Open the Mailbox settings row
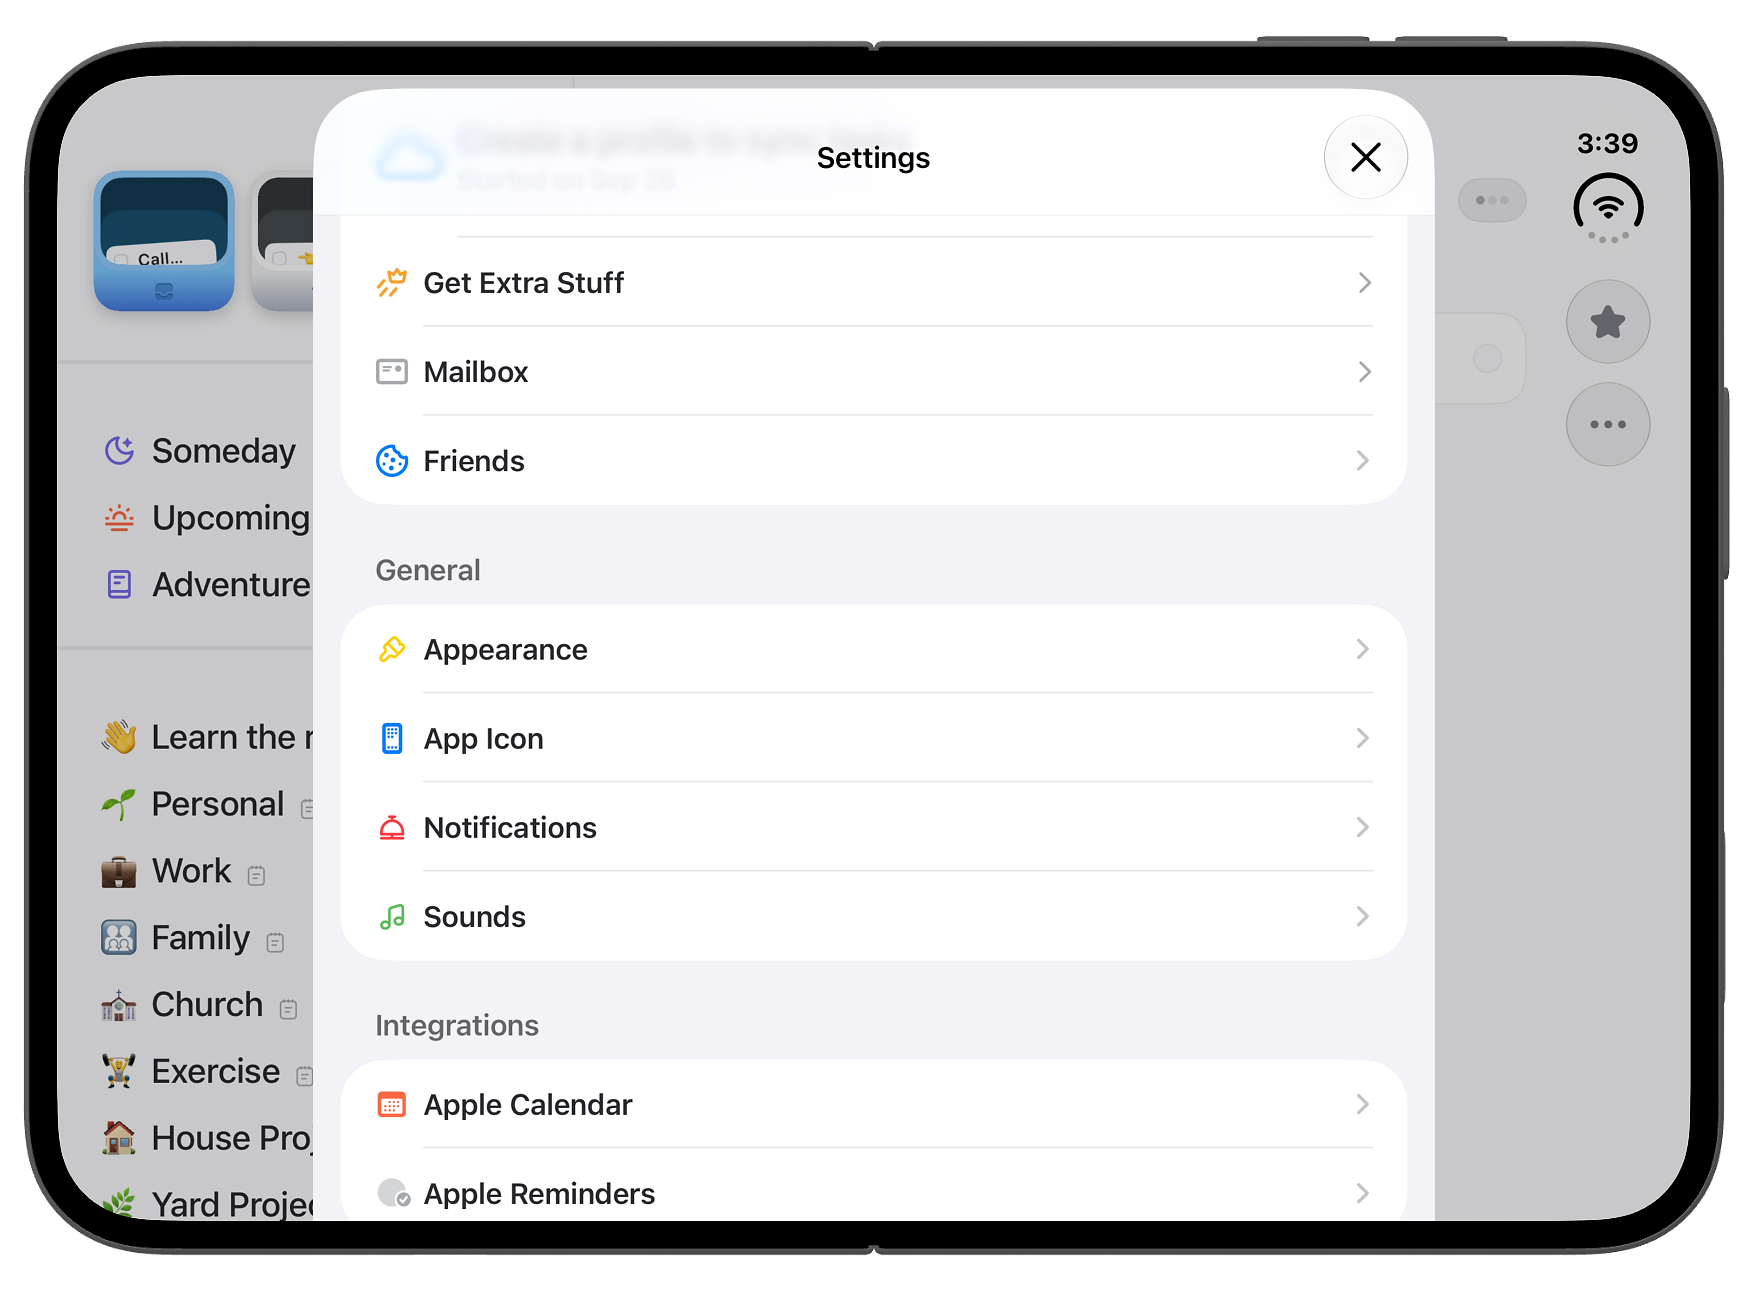This screenshot has width=1756, height=1302. (873, 372)
